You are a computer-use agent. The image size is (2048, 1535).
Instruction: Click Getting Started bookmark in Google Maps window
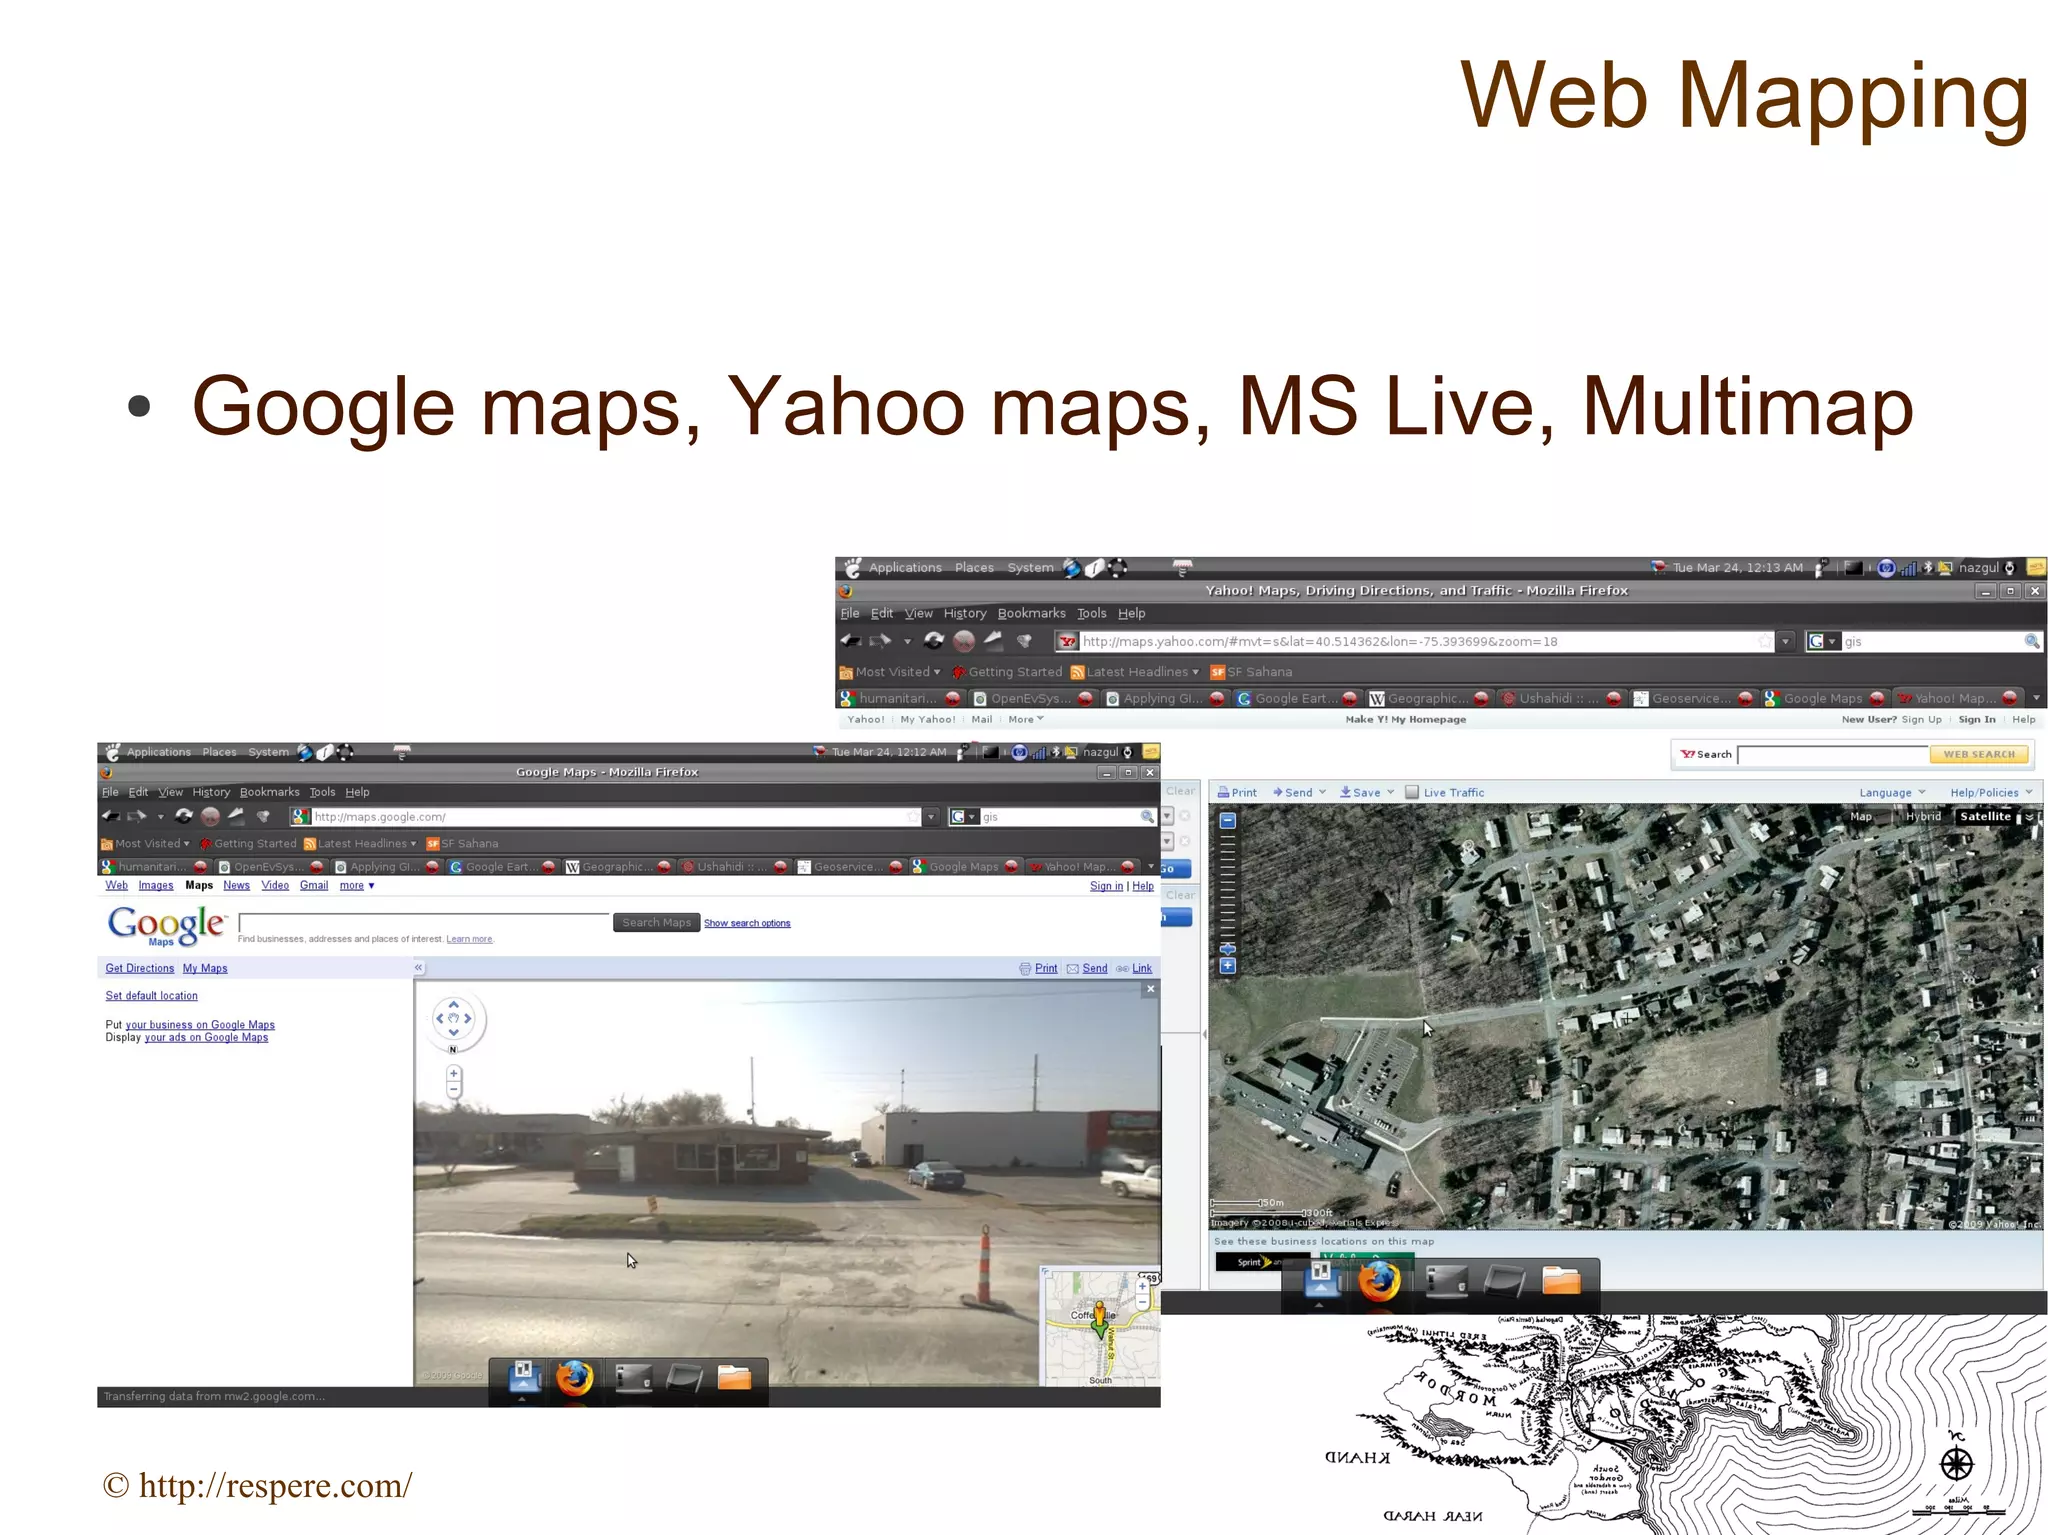click(x=247, y=843)
